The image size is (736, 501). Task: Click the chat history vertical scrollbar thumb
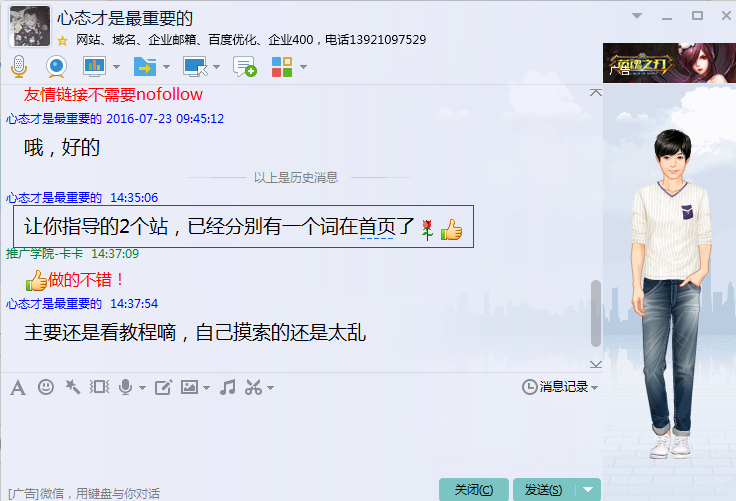point(596,313)
